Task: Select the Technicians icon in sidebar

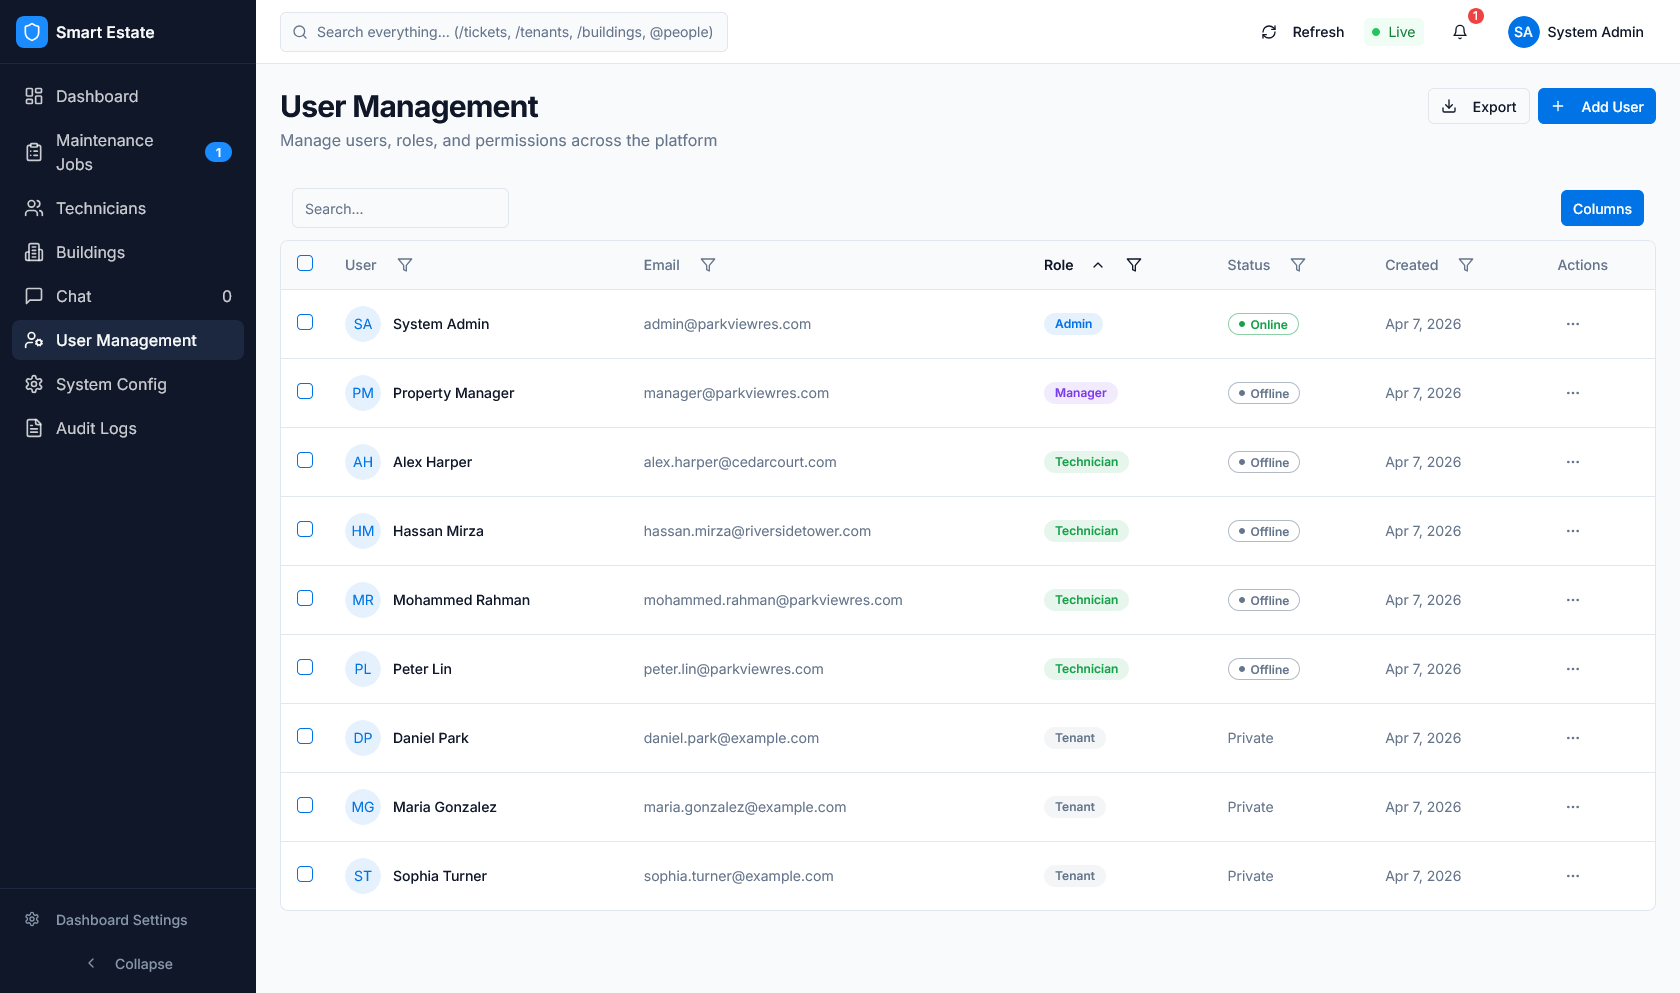Action: [x=33, y=208]
